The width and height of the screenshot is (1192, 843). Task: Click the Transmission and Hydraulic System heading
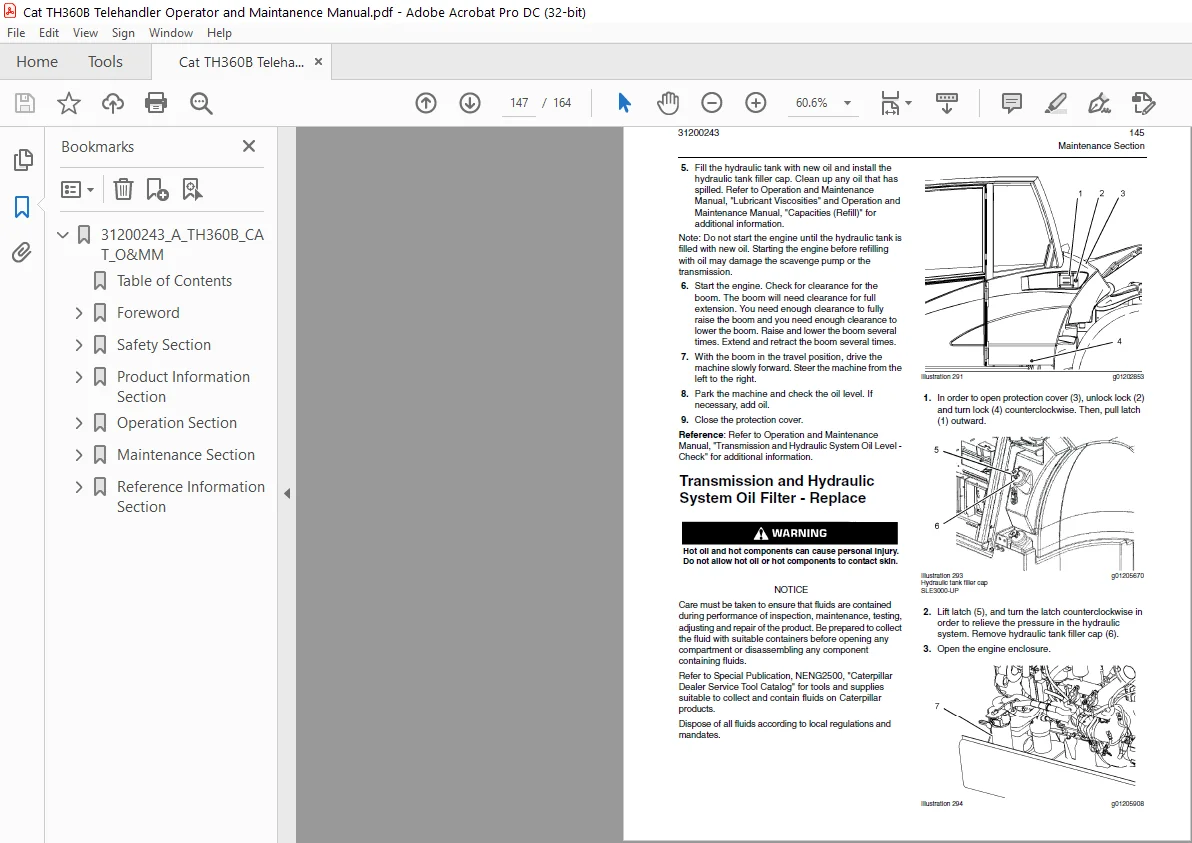tap(776, 490)
